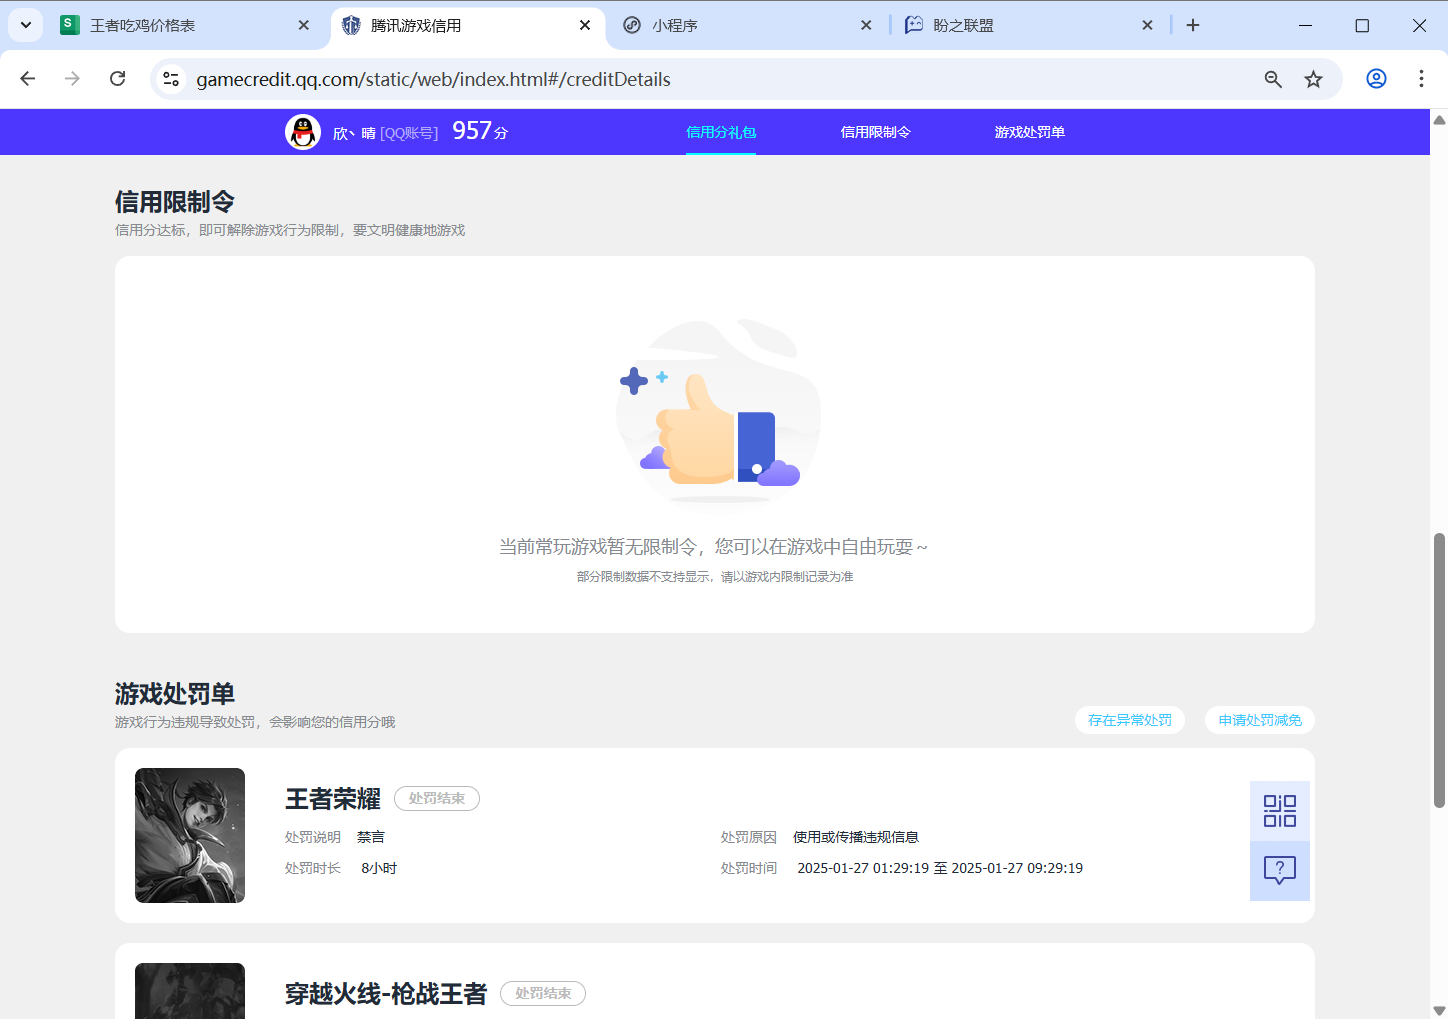This screenshot has width=1448, height=1019.
Task: Open the Chrome three-dot menu
Action: coord(1421,79)
